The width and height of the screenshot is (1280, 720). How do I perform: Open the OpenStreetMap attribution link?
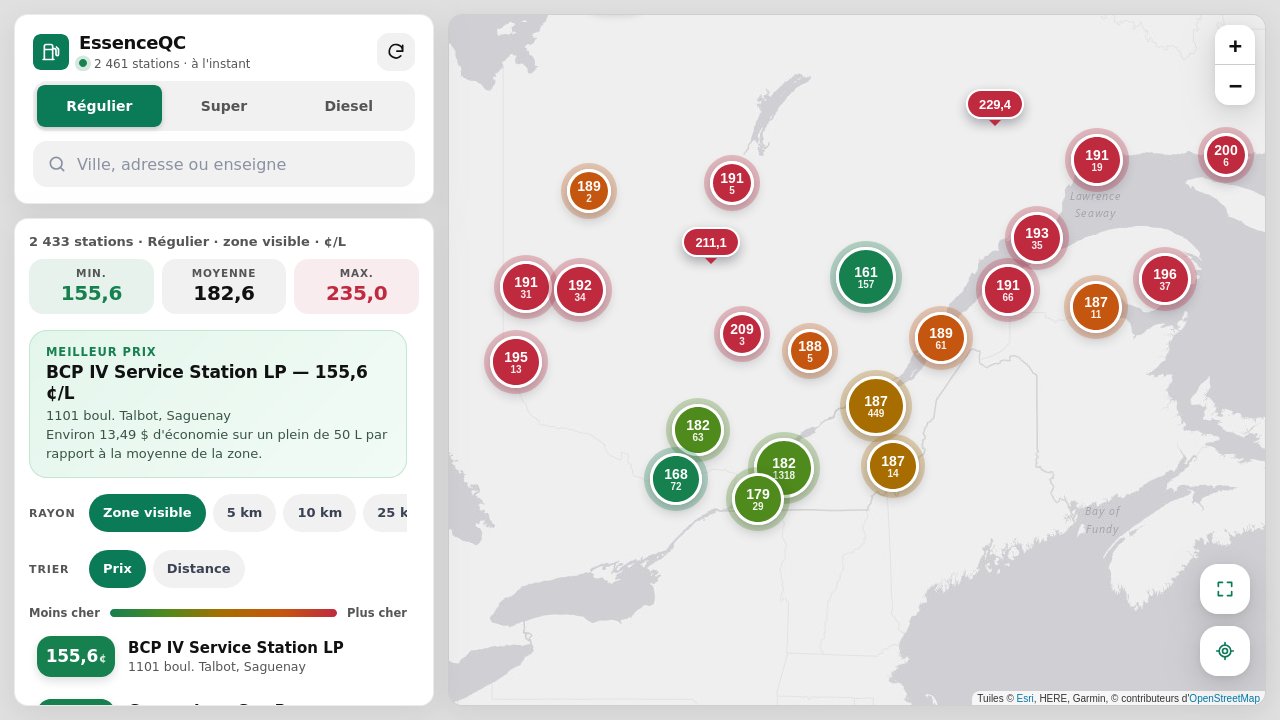pyautogui.click(x=1224, y=698)
